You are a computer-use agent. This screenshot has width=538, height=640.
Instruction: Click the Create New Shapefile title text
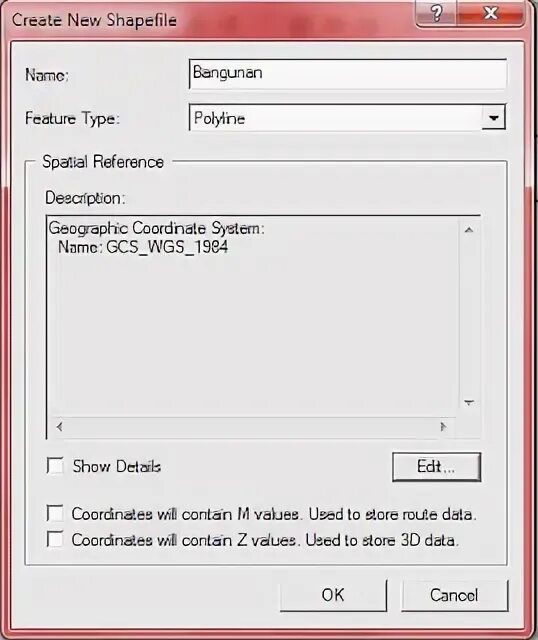[x=94, y=20]
